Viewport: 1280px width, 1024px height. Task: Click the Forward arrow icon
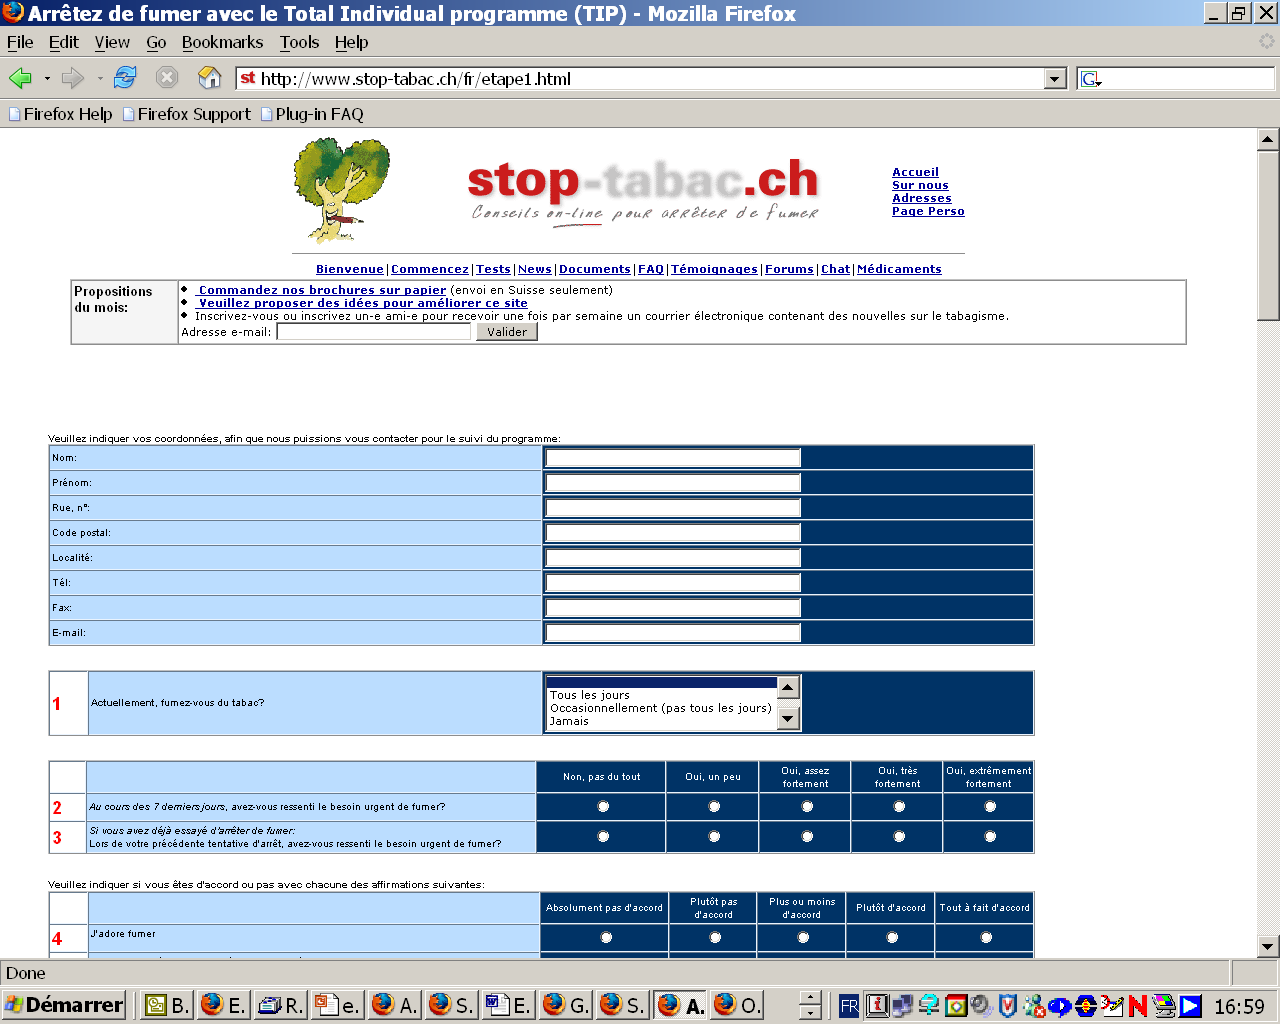pos(73,78)
